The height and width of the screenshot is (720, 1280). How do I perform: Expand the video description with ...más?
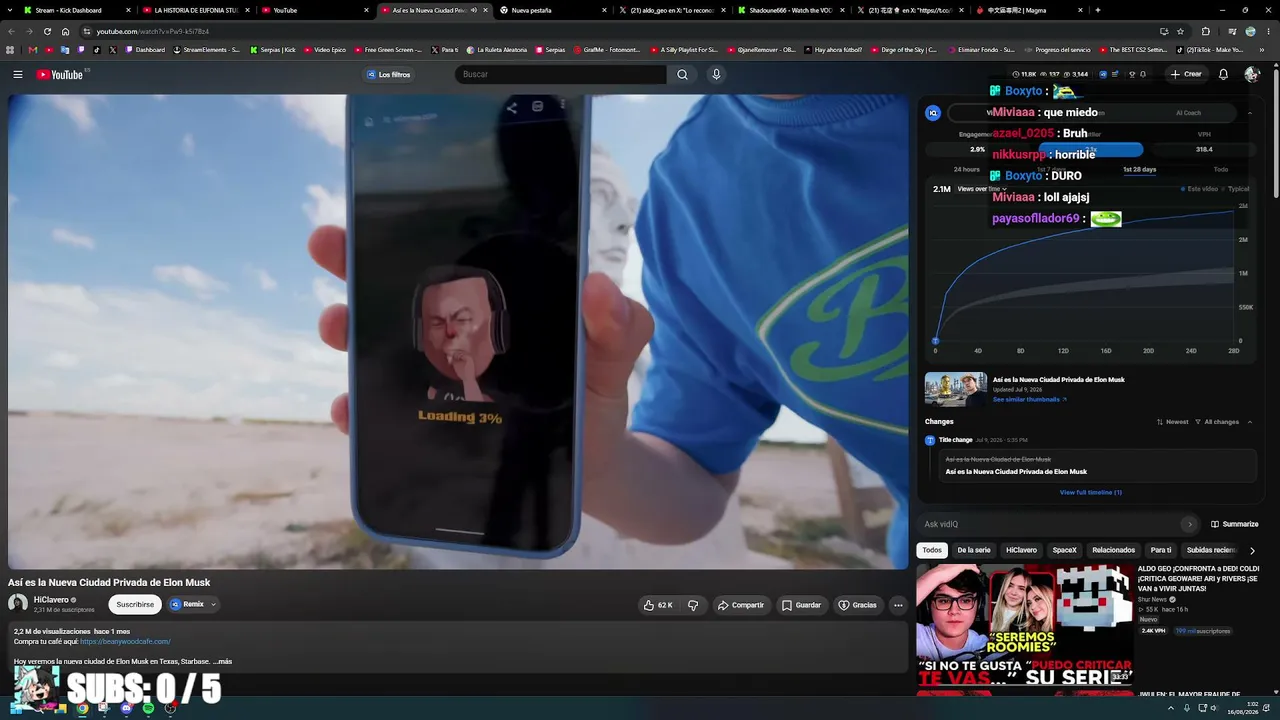222,661
